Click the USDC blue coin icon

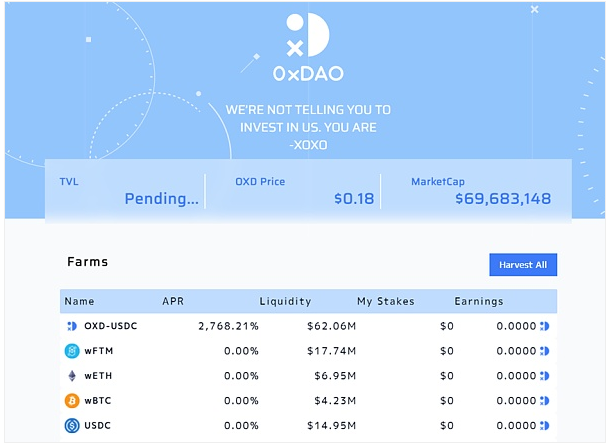[x=72, y=426]
